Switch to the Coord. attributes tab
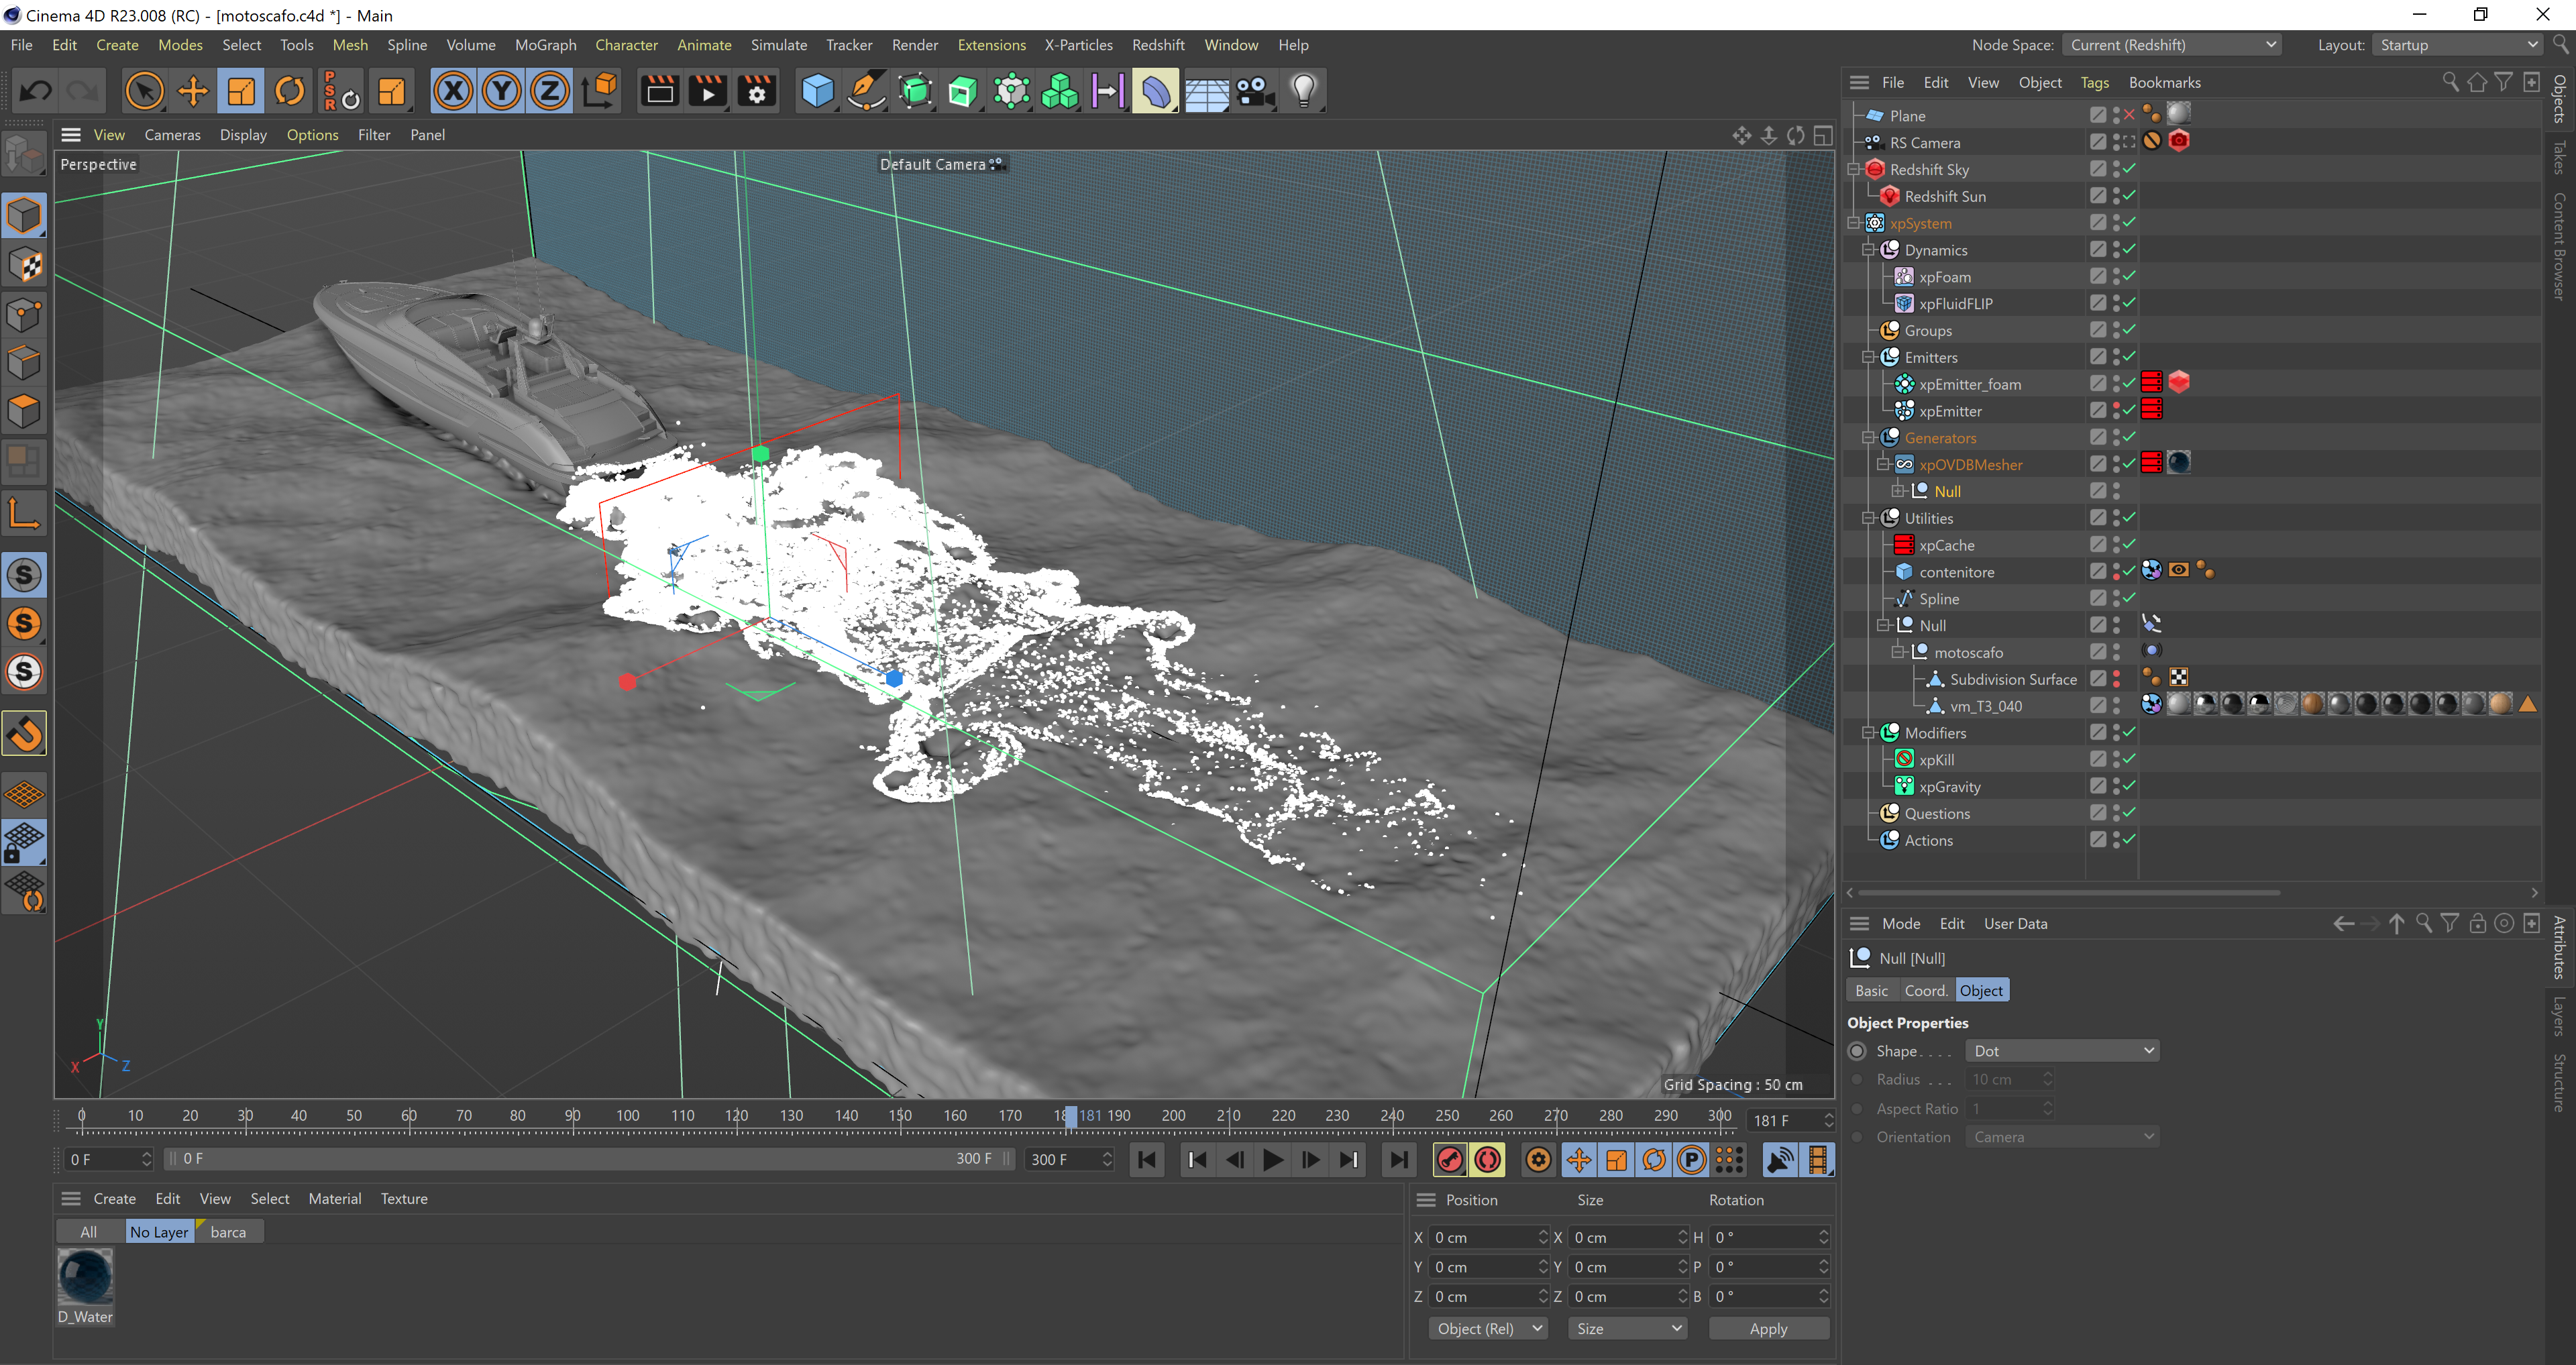This screenshot has width=2576, height=1365. (x=1925, y=990)
